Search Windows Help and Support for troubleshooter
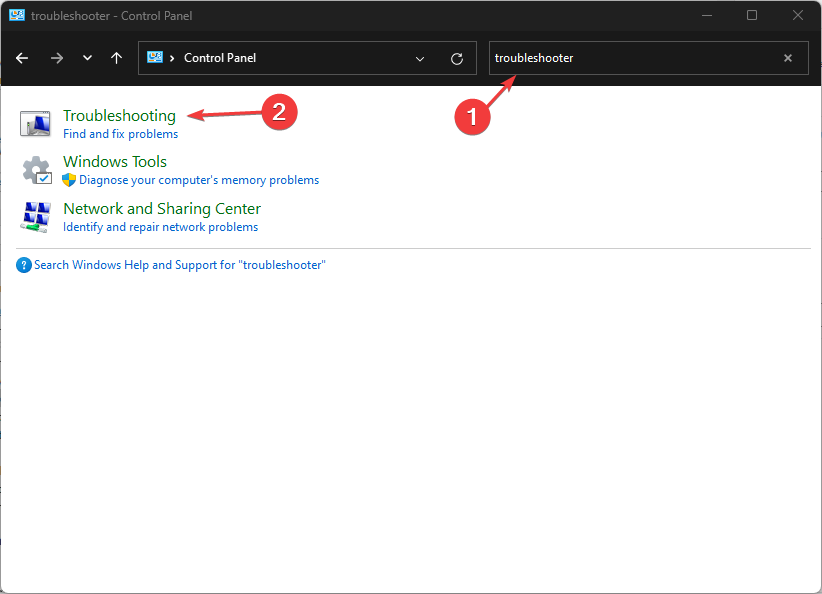Image resolution: width=822 pixels, height=594 pixels. point(180,265)
